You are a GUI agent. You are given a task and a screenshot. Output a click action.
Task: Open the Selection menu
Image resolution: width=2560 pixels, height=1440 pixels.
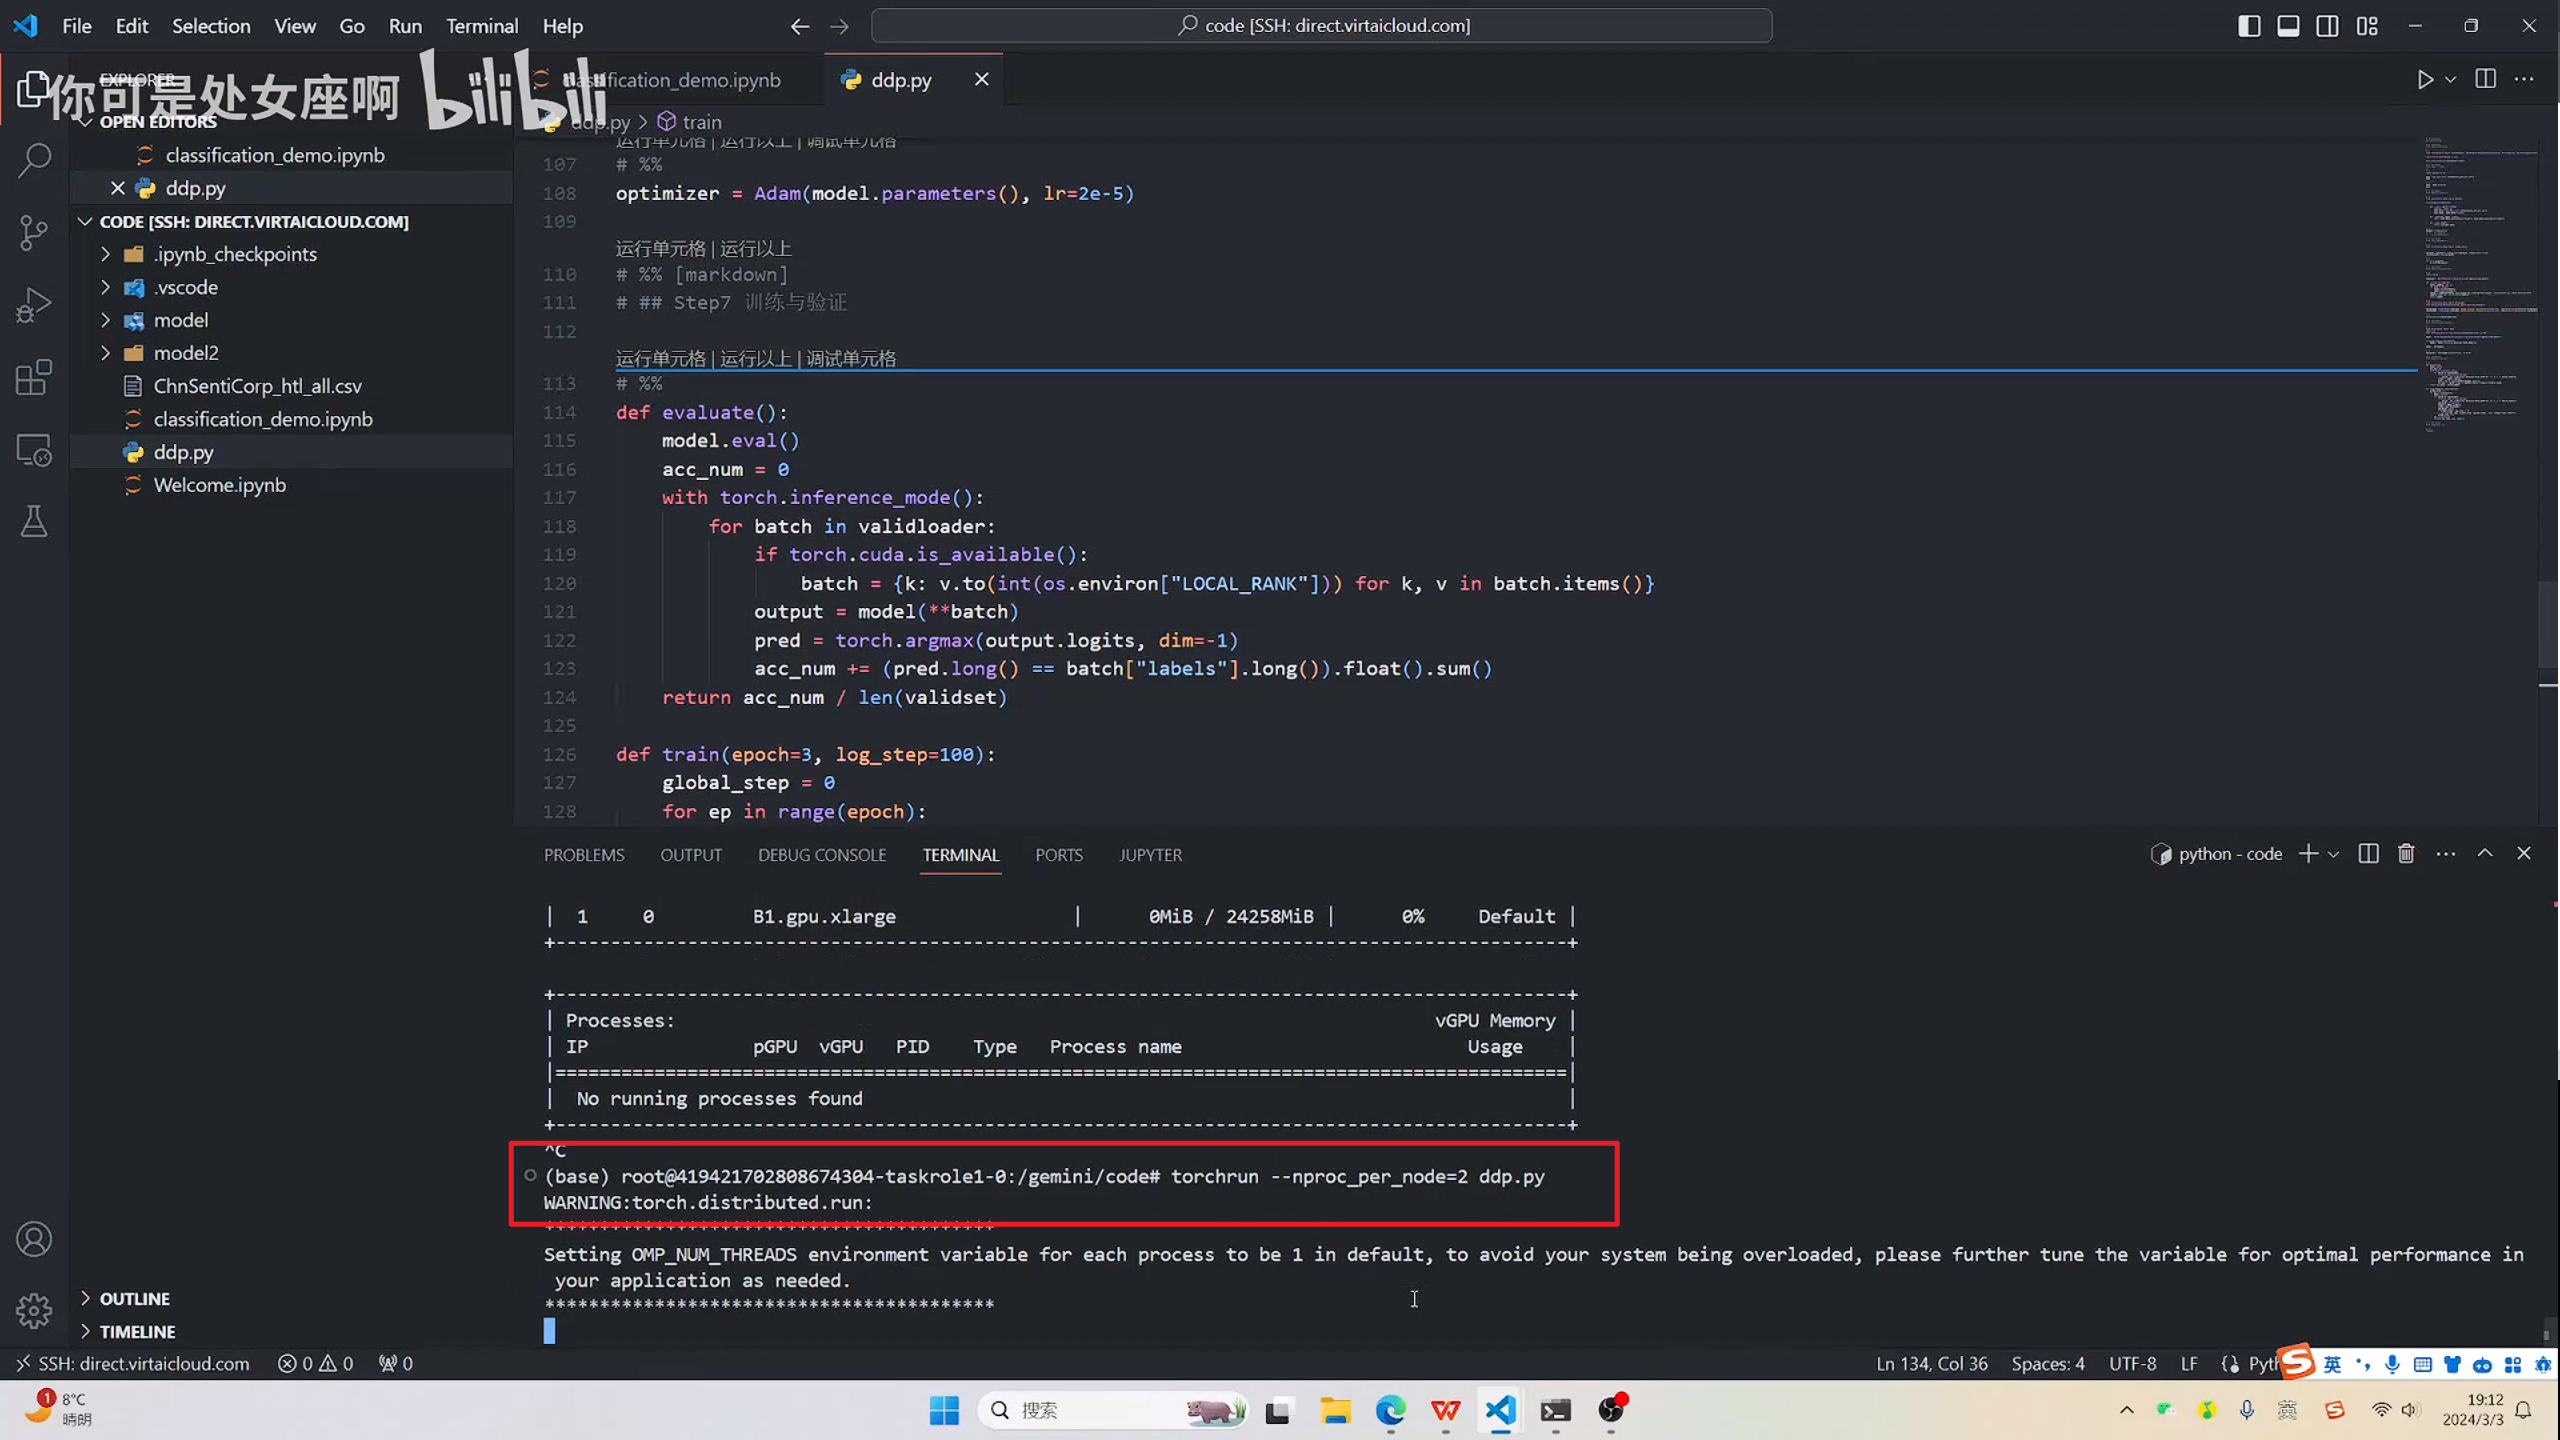click(211, 26)
